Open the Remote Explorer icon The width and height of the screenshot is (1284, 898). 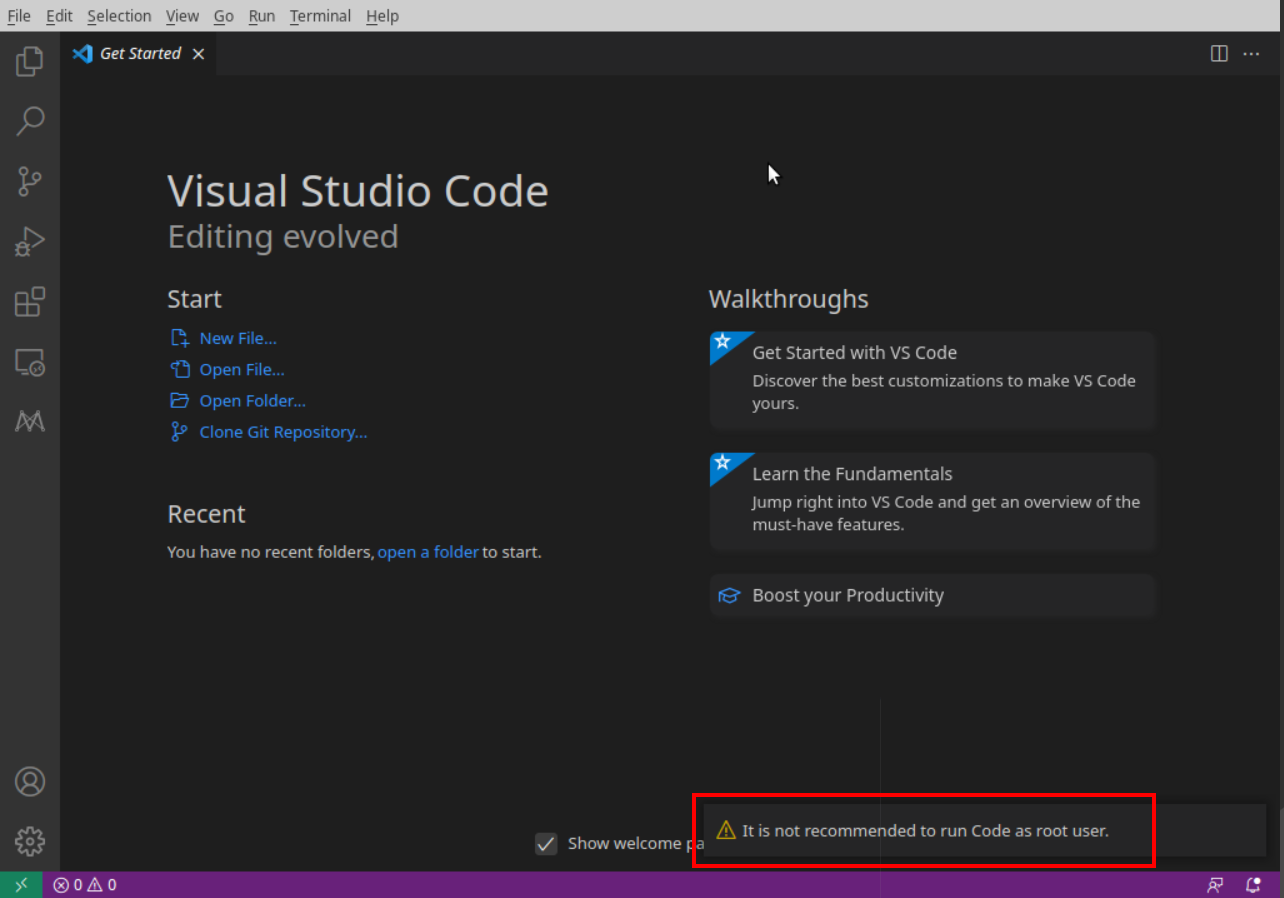click(x=30, y=362)
